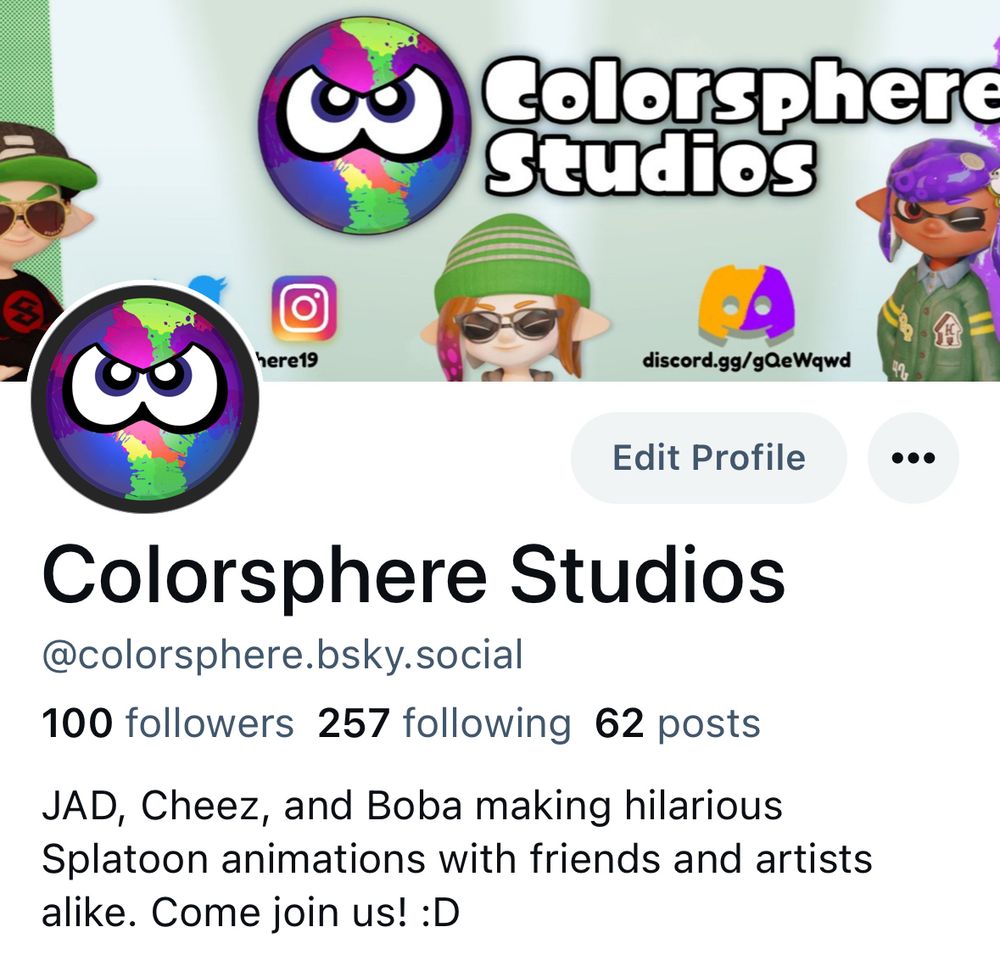Click the Colorsphere Studios display name
This screenshot has width=1000, height=977.
(x=413, y=576)
